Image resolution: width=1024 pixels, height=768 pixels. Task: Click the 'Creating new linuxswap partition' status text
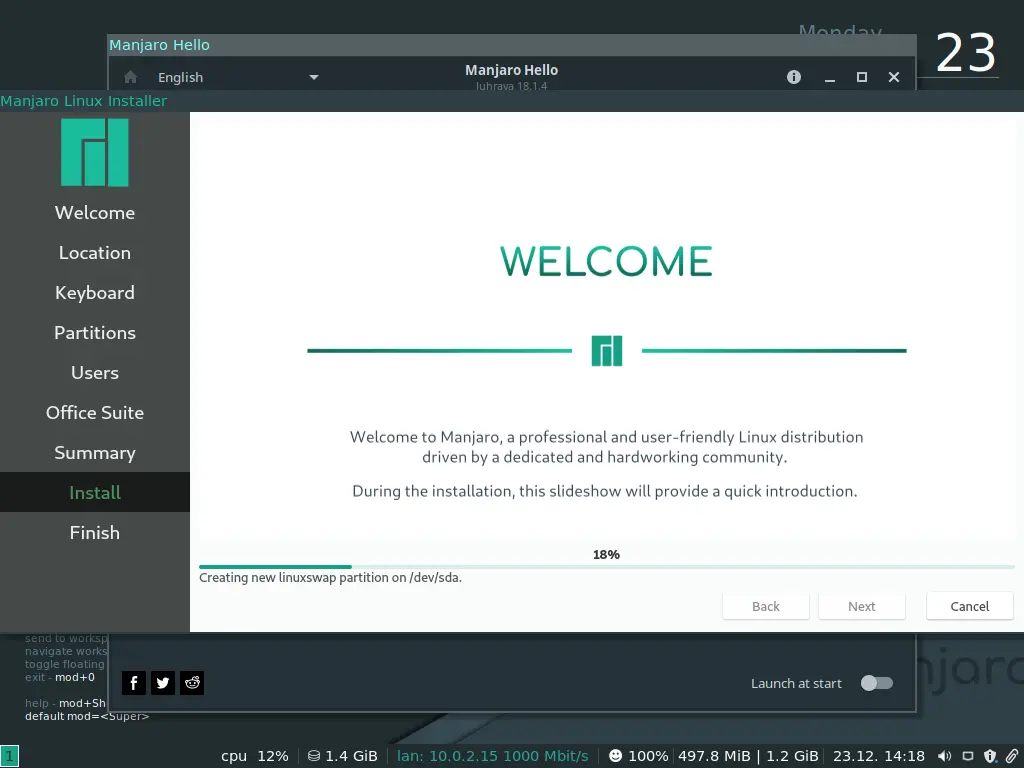(330, 577)
